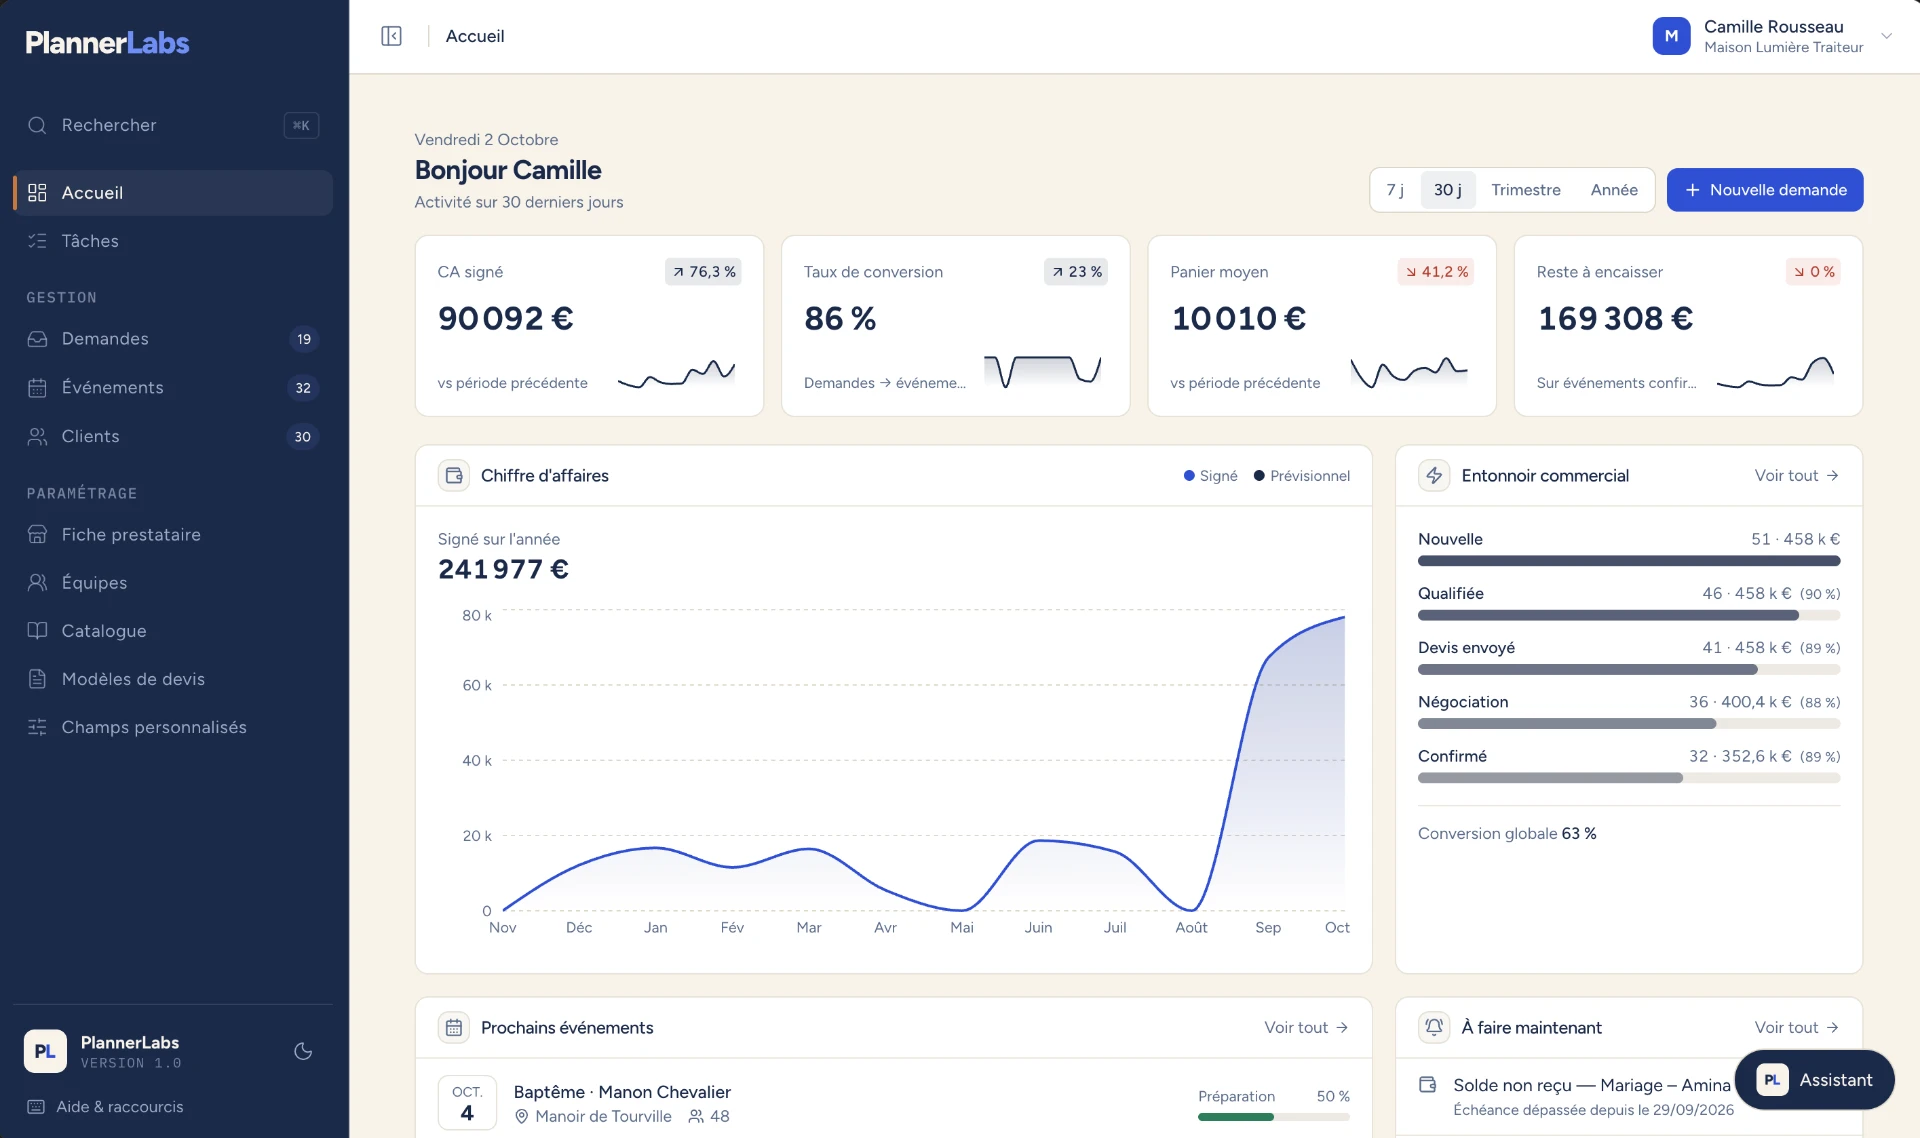1920x1138 pixels.
Task: Click the 76,3 % trend badge
Action: point(703,272)
